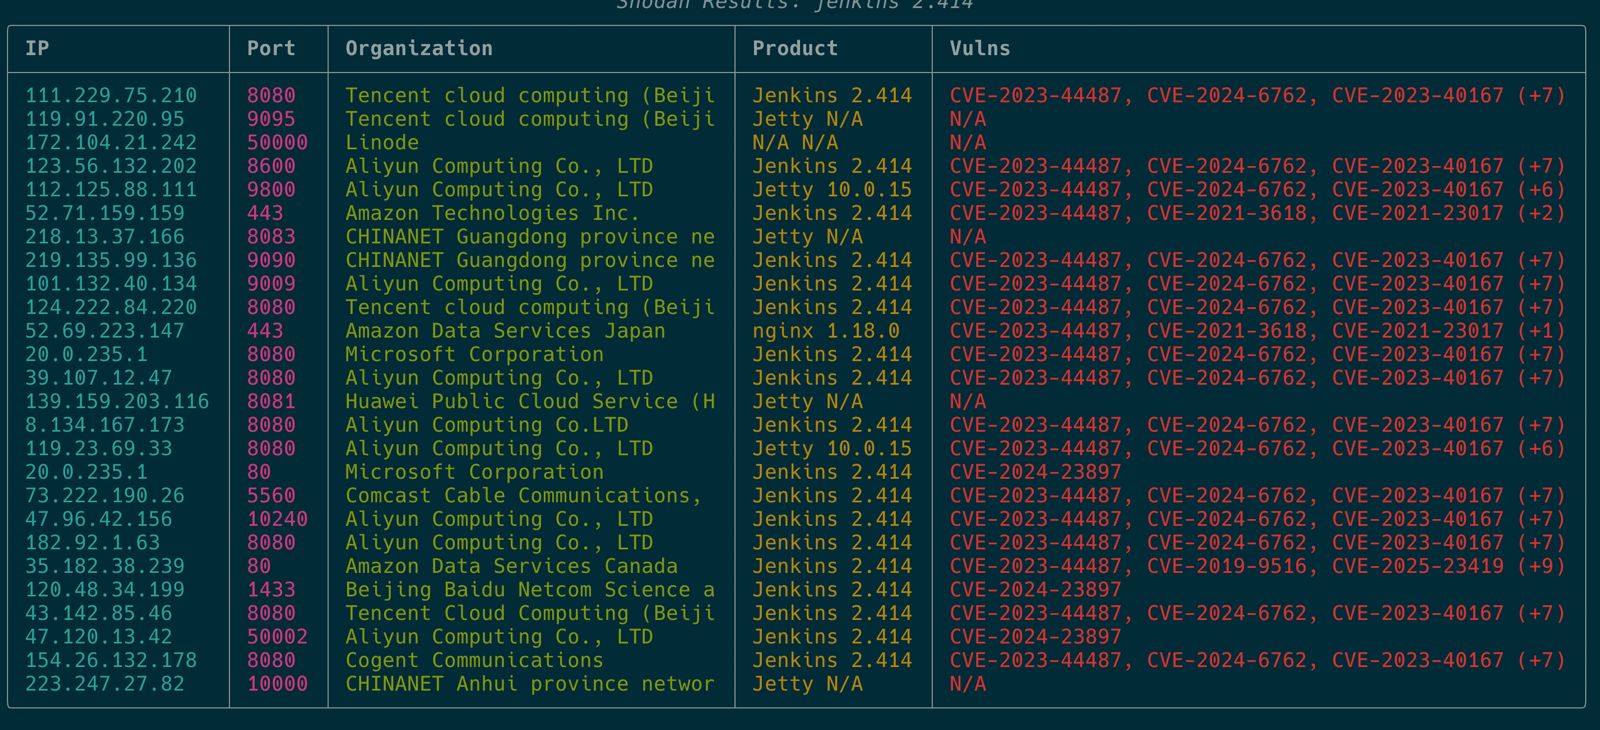Viewport: 1600px width, 730px height.
Task: Click port value 9090
Action: (271, 260)
